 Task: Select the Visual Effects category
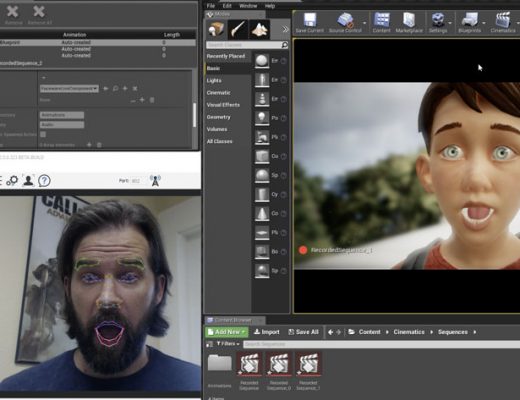(228, 105)
